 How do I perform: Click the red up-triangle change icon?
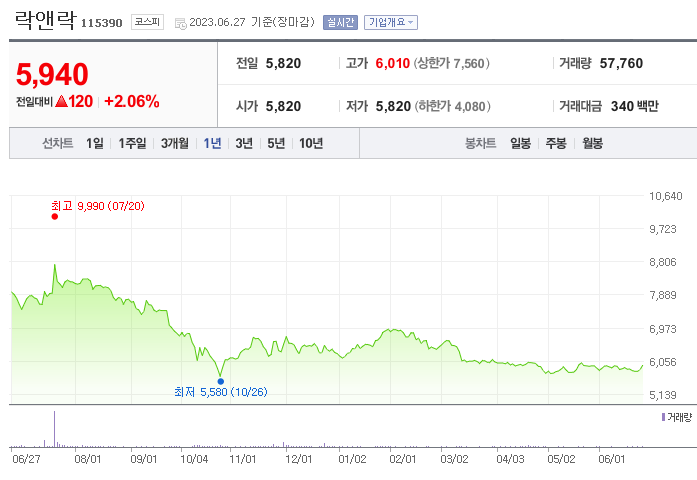pos(61,101)
